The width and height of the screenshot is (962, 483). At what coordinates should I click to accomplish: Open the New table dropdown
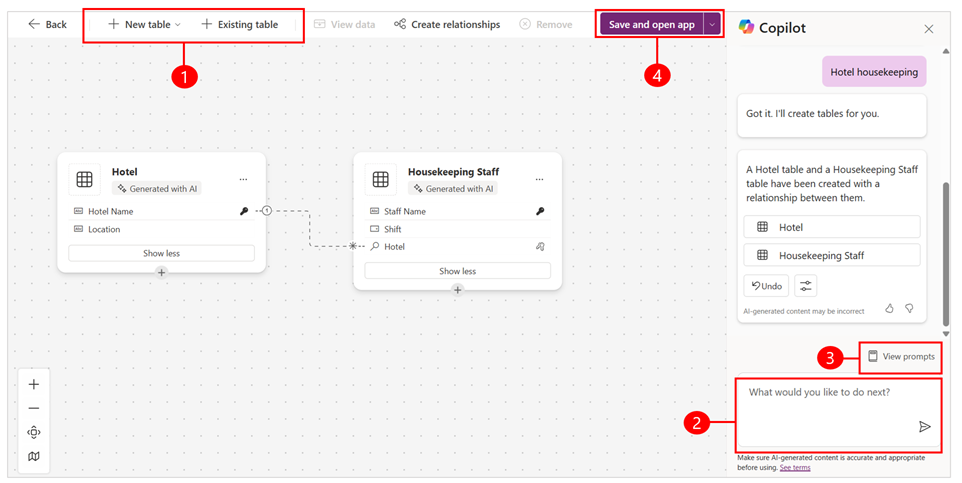pyautogui.click(x=145, y=24)
